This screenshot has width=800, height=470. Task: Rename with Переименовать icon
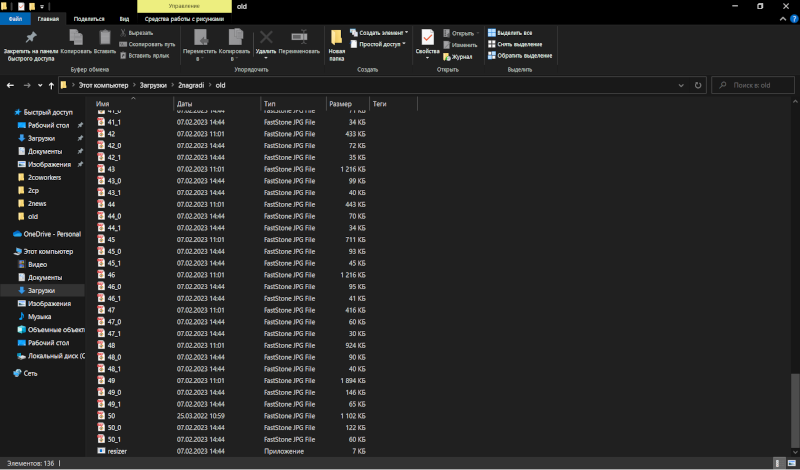point(299,42)
